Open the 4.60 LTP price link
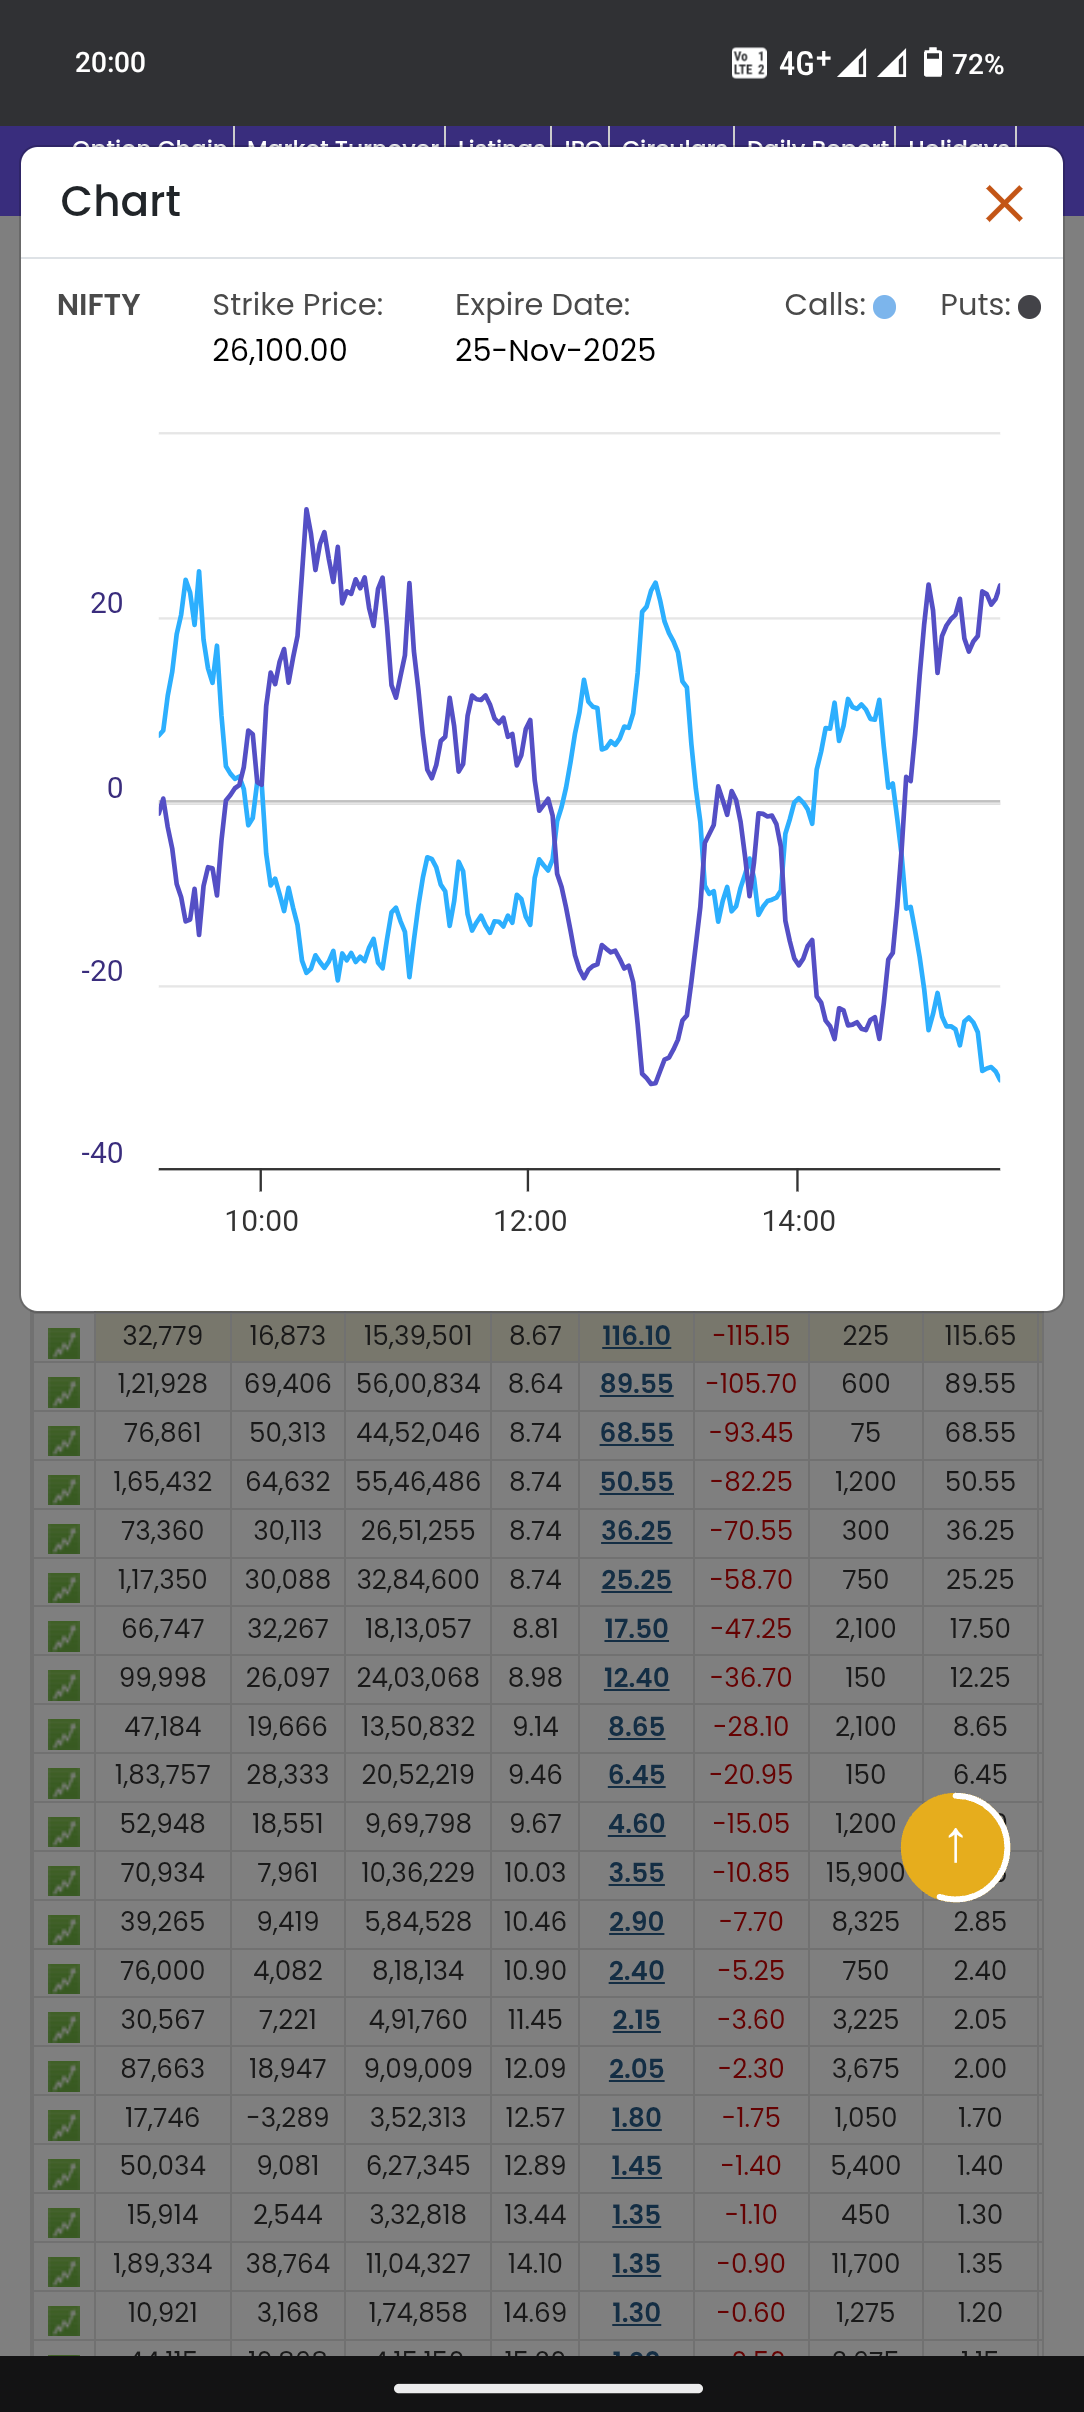The height and width of the screenshot is (2412, 1084). pos(636,1824)
